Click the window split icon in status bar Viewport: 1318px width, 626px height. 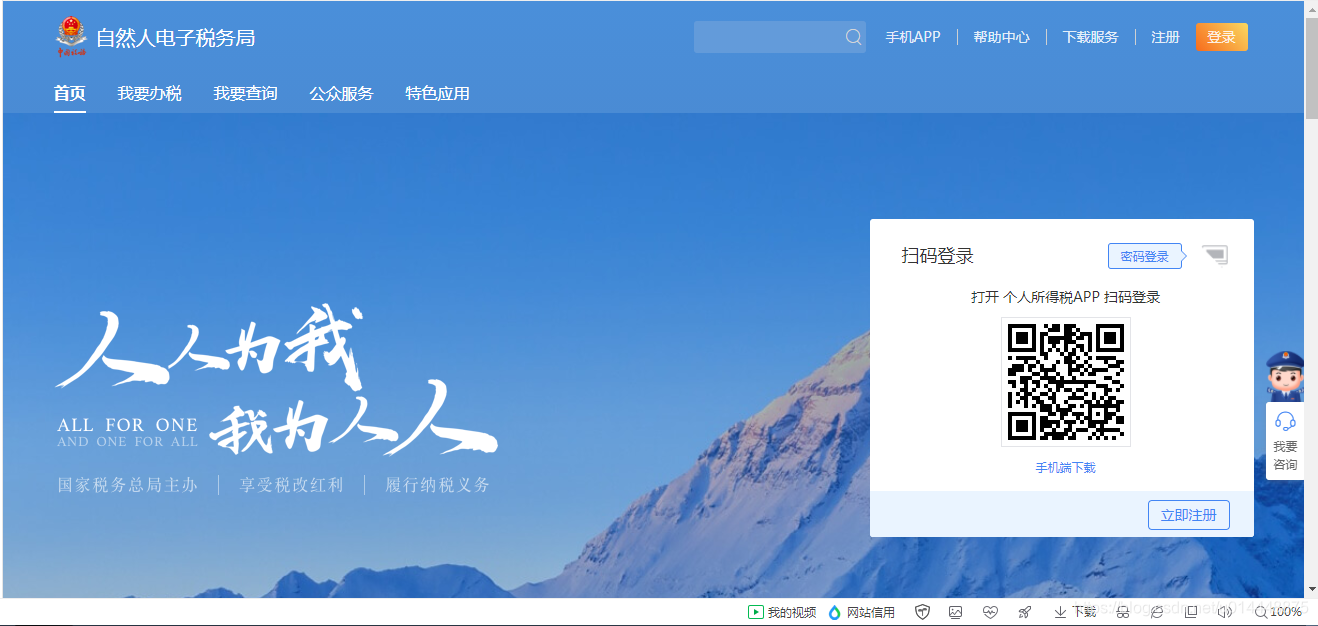pyautogui.click(x=1190, y=612)
